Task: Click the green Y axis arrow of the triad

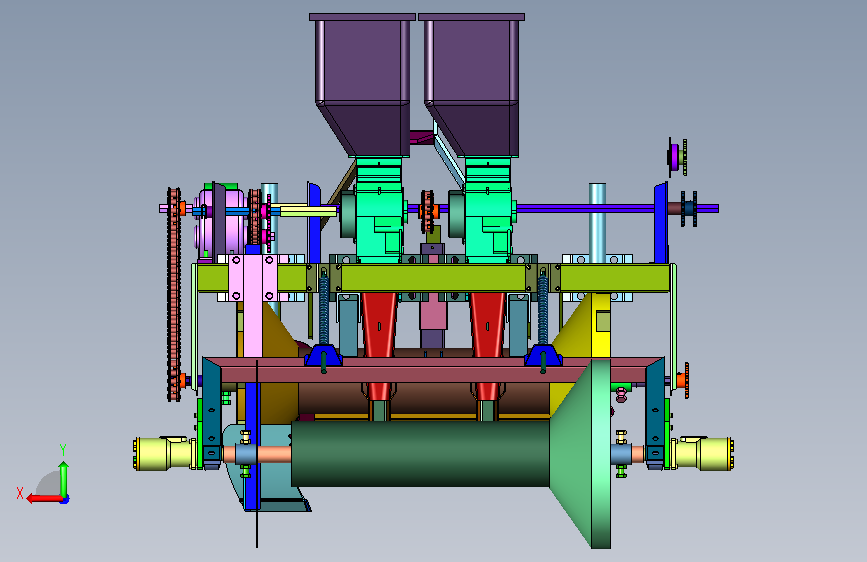Action: 64,478
